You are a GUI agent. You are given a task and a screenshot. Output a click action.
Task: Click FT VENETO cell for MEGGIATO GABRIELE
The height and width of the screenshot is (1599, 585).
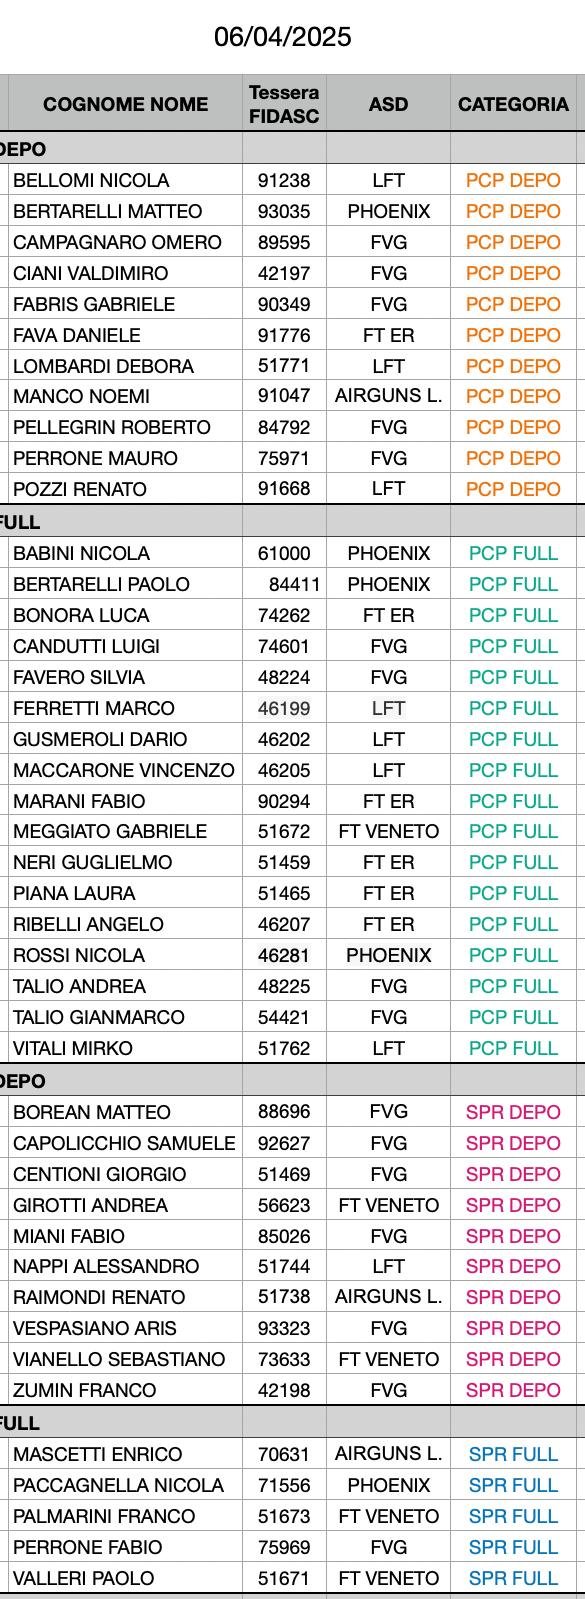[388, 831]
